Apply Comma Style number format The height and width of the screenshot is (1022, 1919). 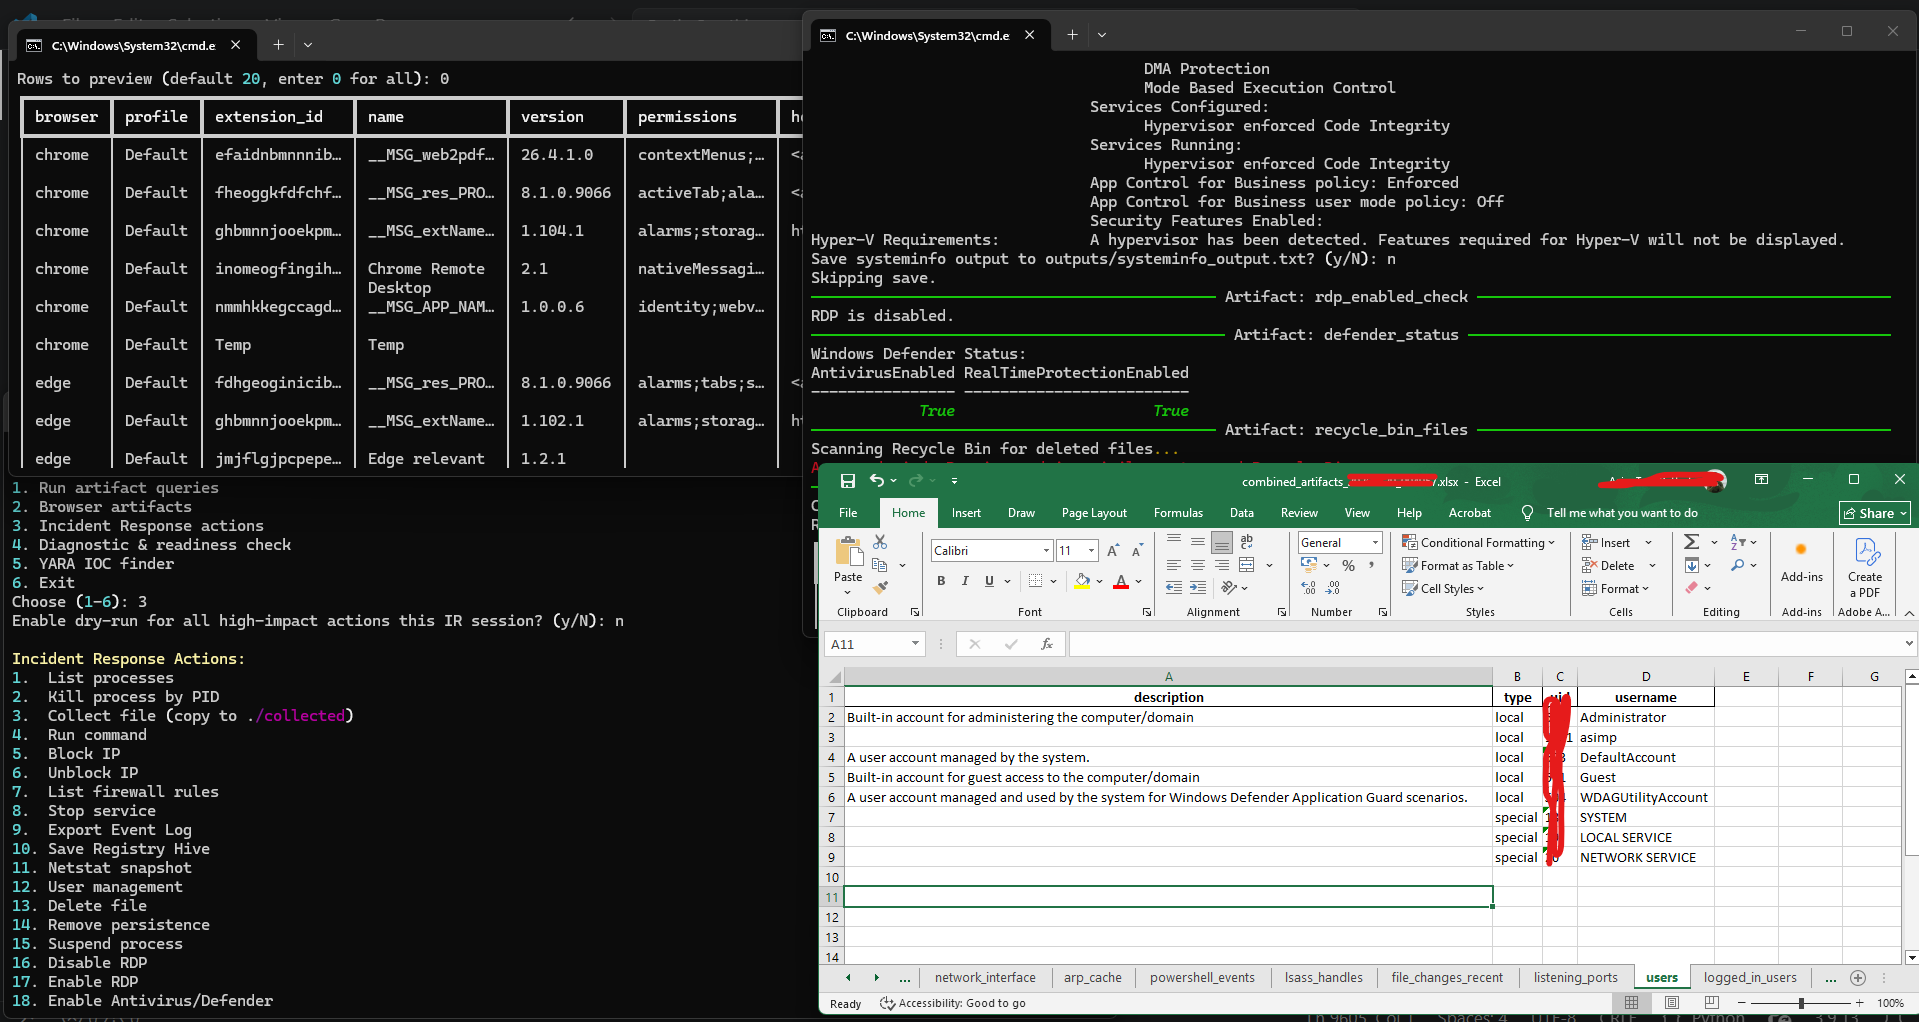tap(1372, 566)
